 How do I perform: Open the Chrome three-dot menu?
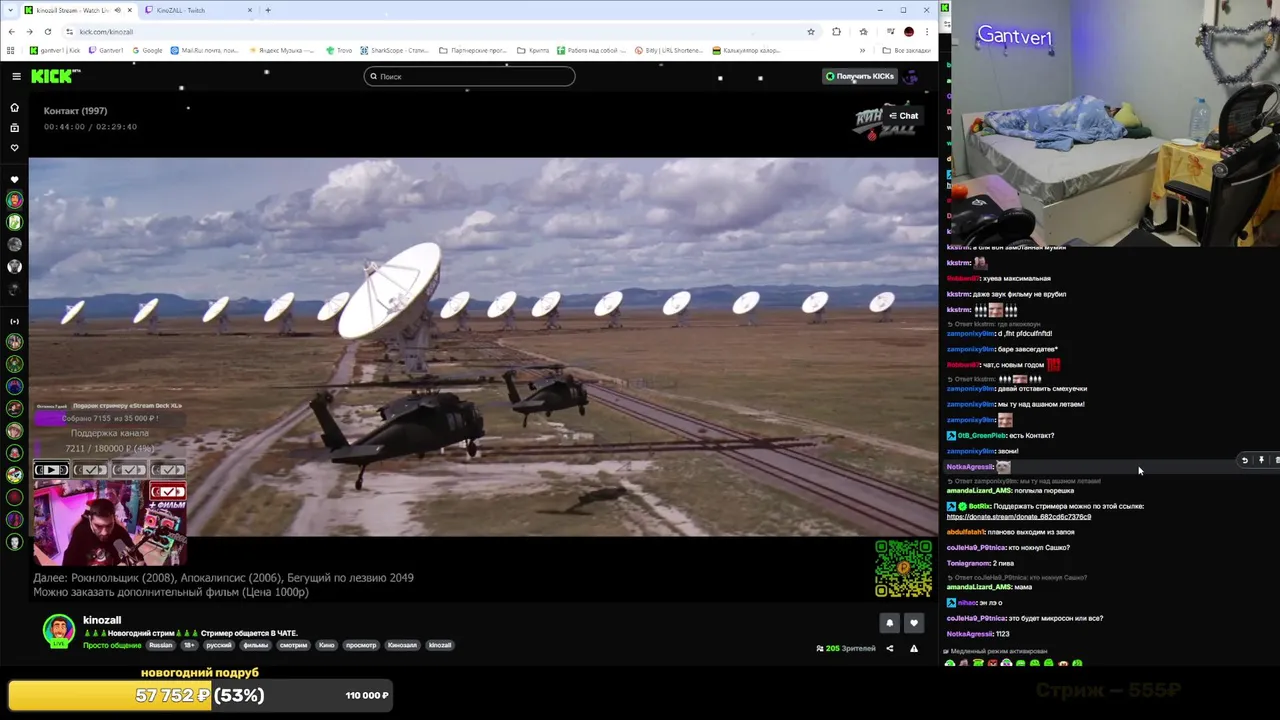(926, 31)
